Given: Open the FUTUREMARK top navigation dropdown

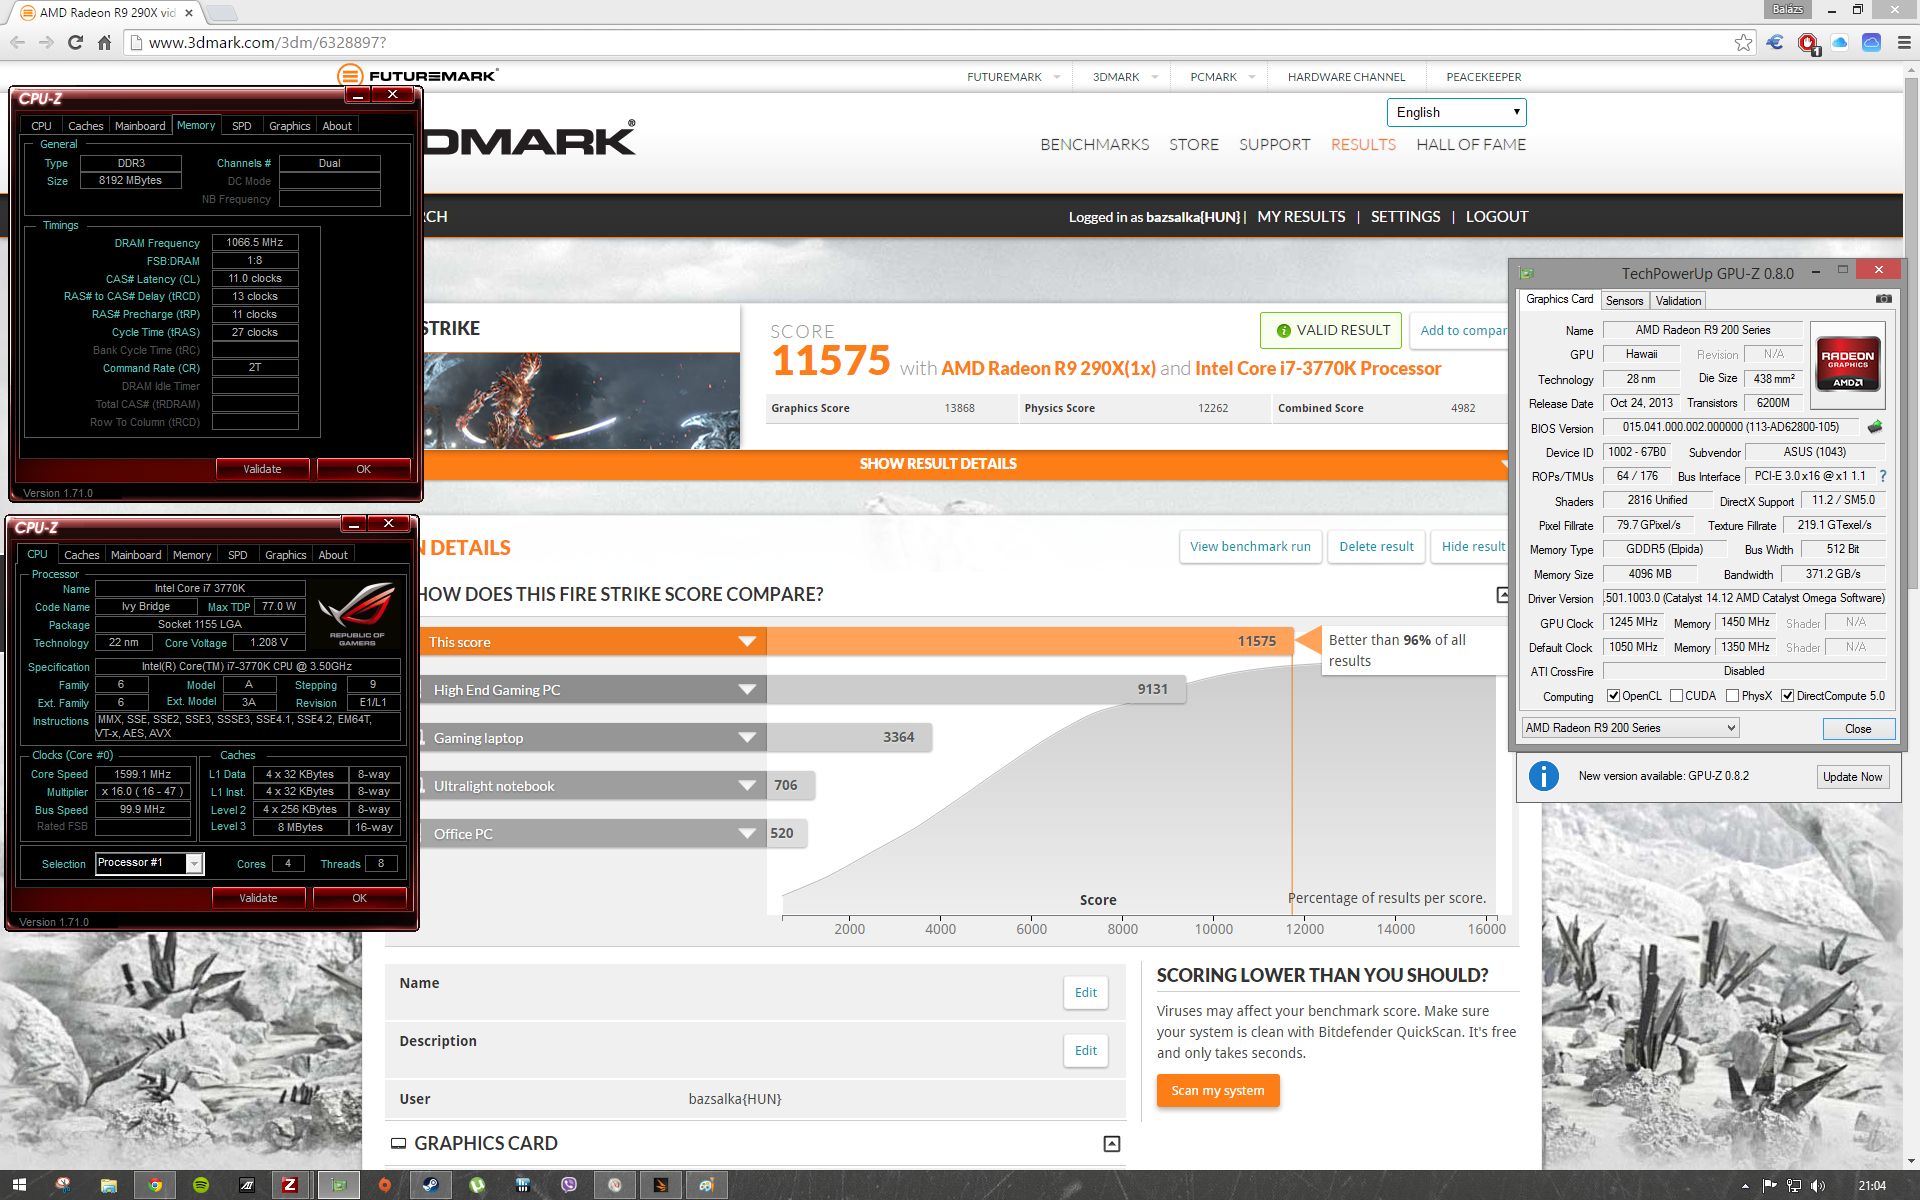Looking at the screenshot, I should pos(1012,77).
